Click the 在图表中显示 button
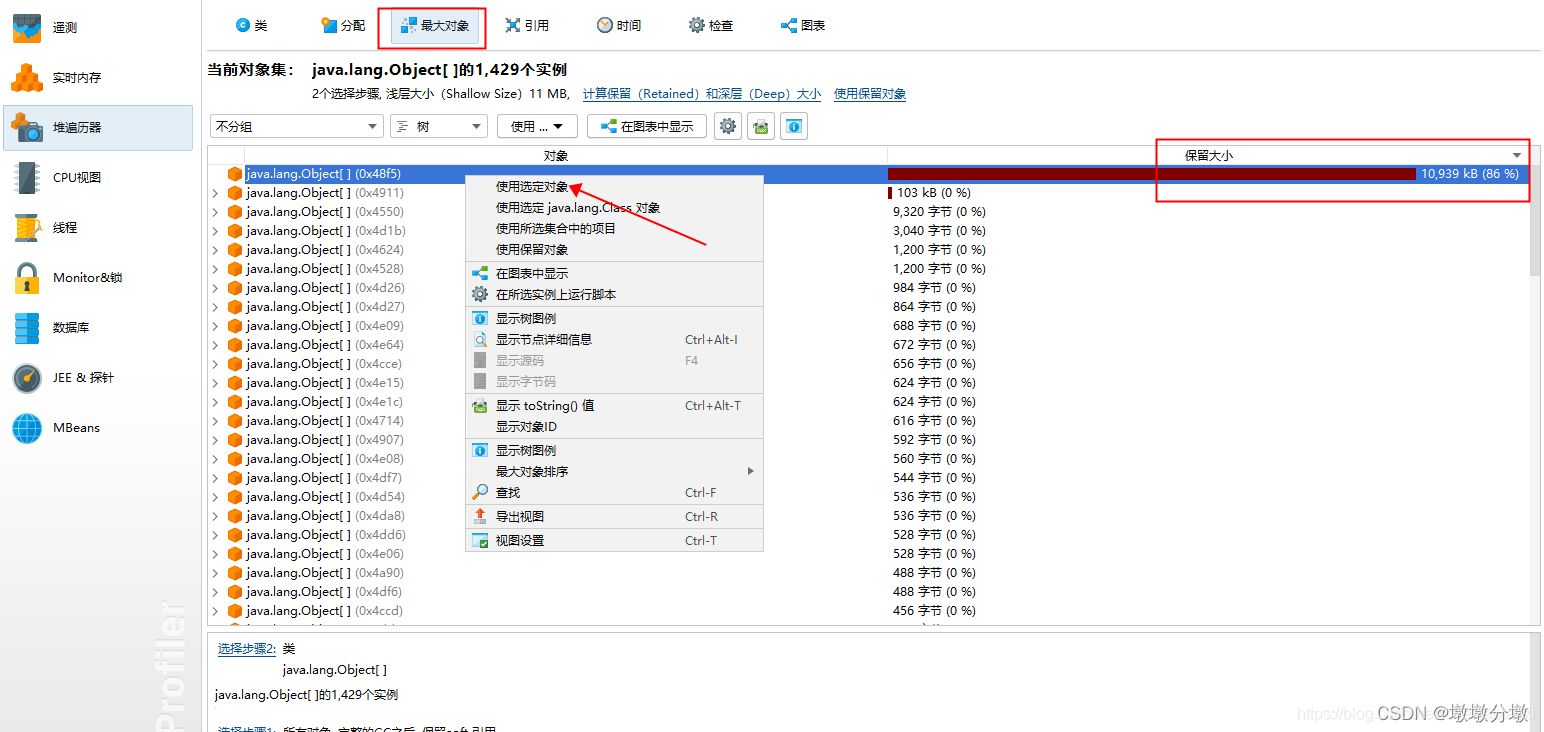This screenshot has width=1544, height=732. pyautogui.click(x=646, y=125)
